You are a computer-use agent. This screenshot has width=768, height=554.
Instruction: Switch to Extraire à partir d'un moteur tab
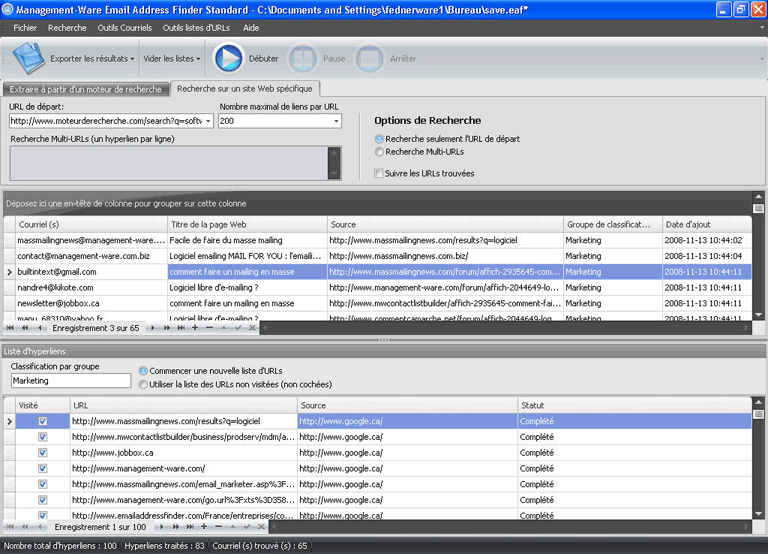click(x=85, y=89)
